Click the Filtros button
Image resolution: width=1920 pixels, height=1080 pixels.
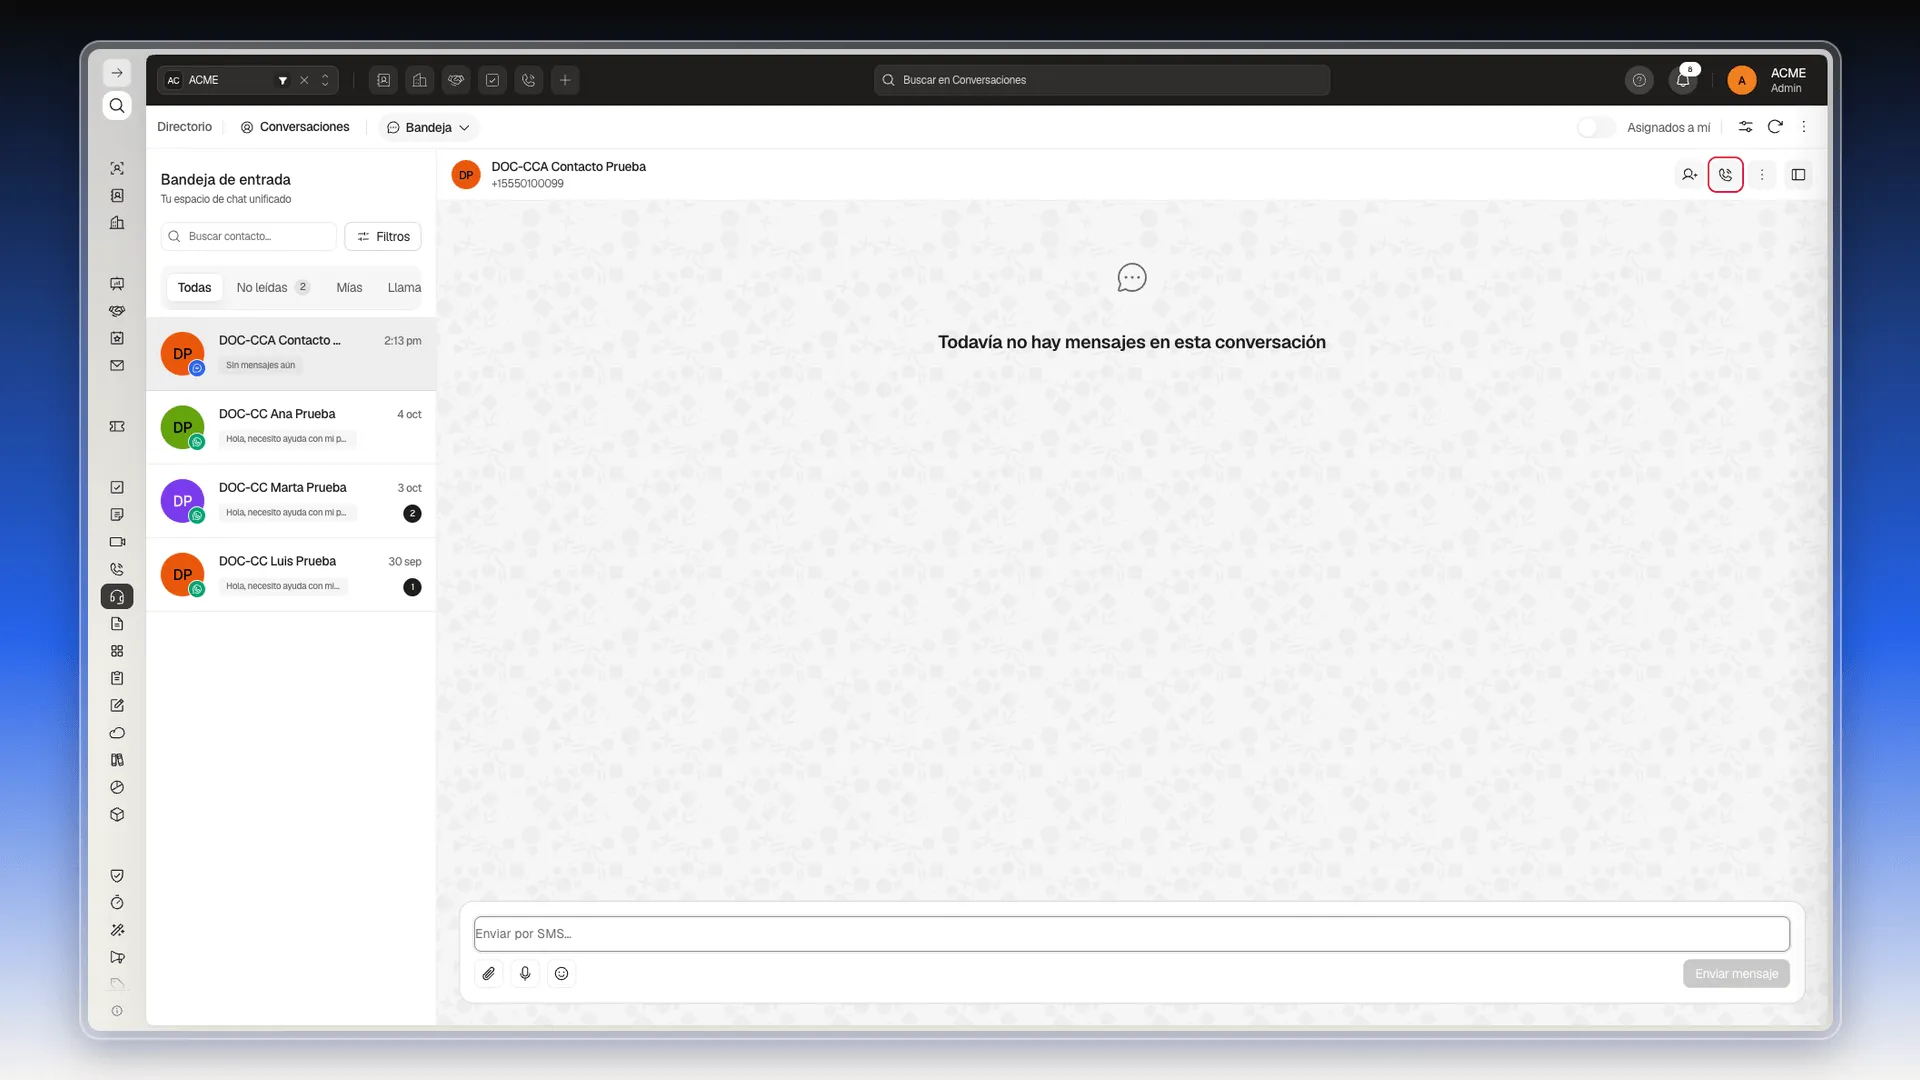coord(383,237)
